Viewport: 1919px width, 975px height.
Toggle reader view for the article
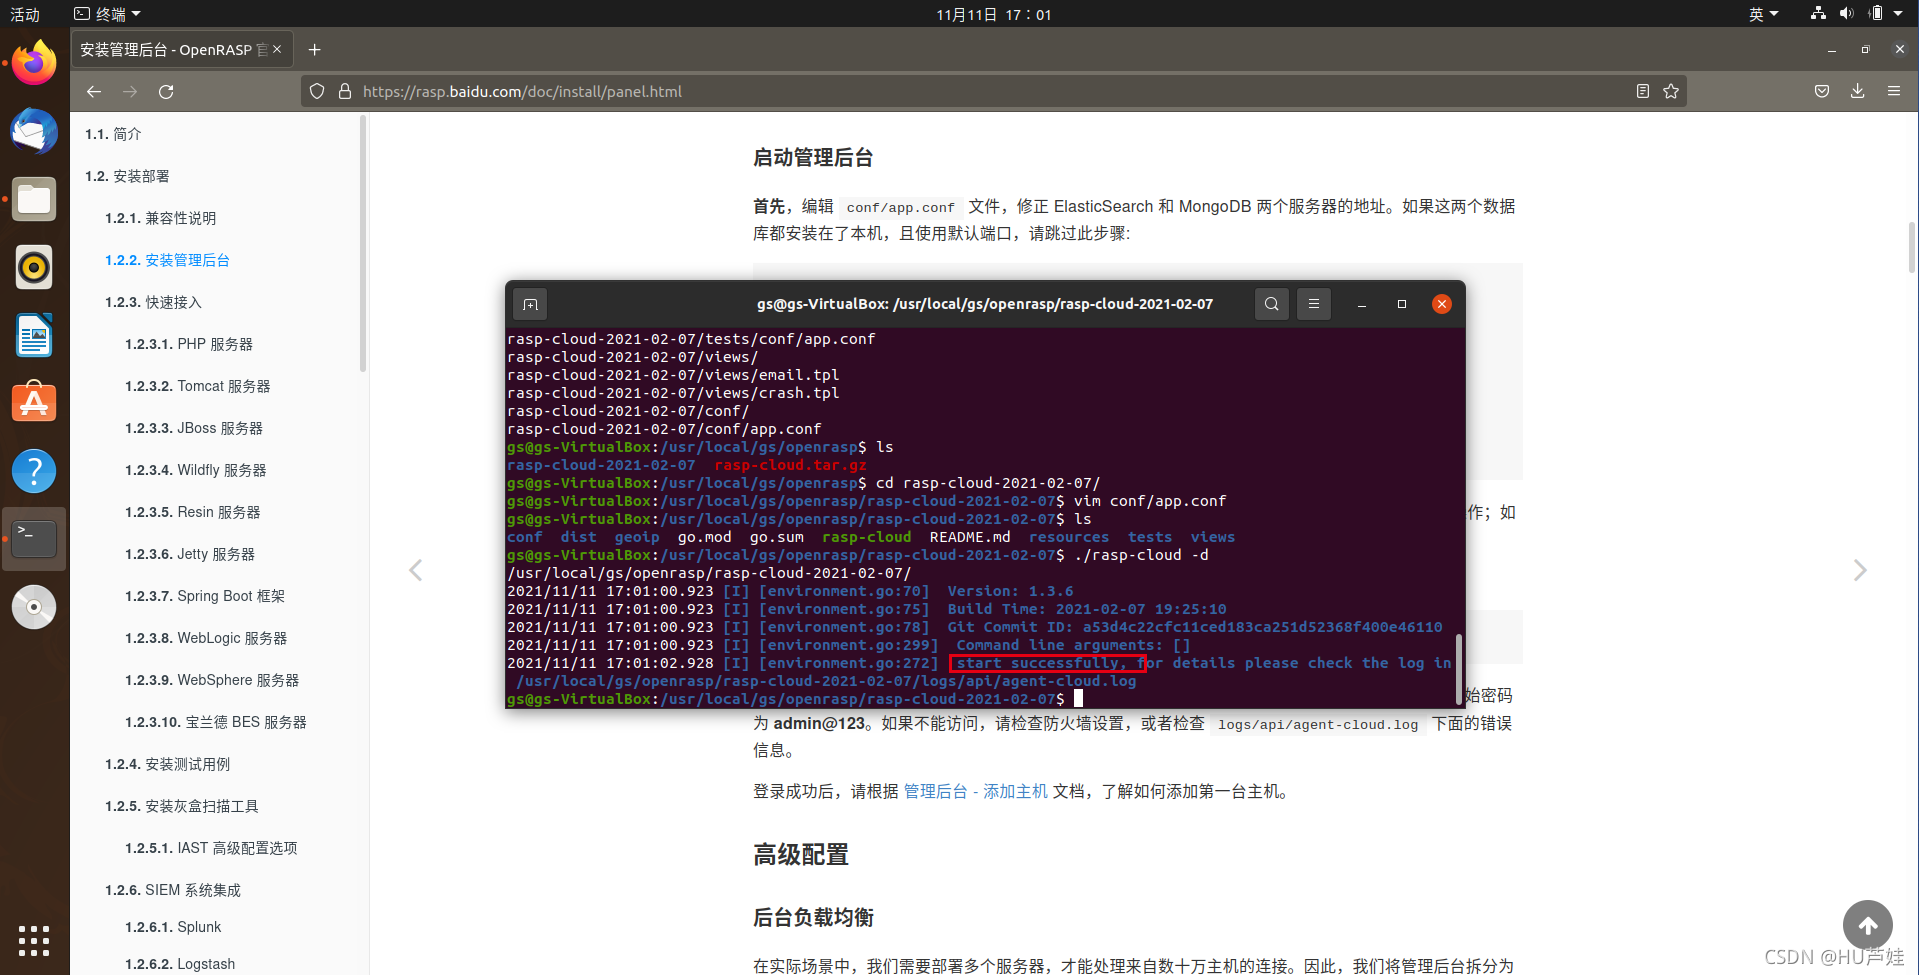click(x=1641, y=91)
